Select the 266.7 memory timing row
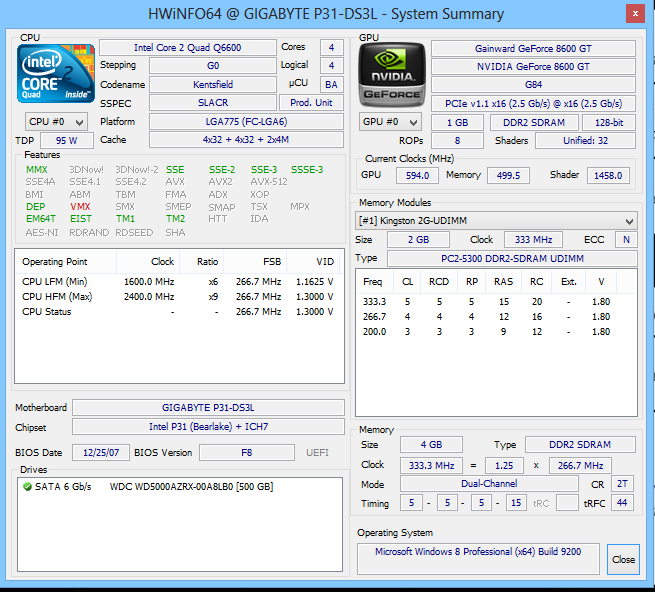655x592 pixels. point(496,317)
